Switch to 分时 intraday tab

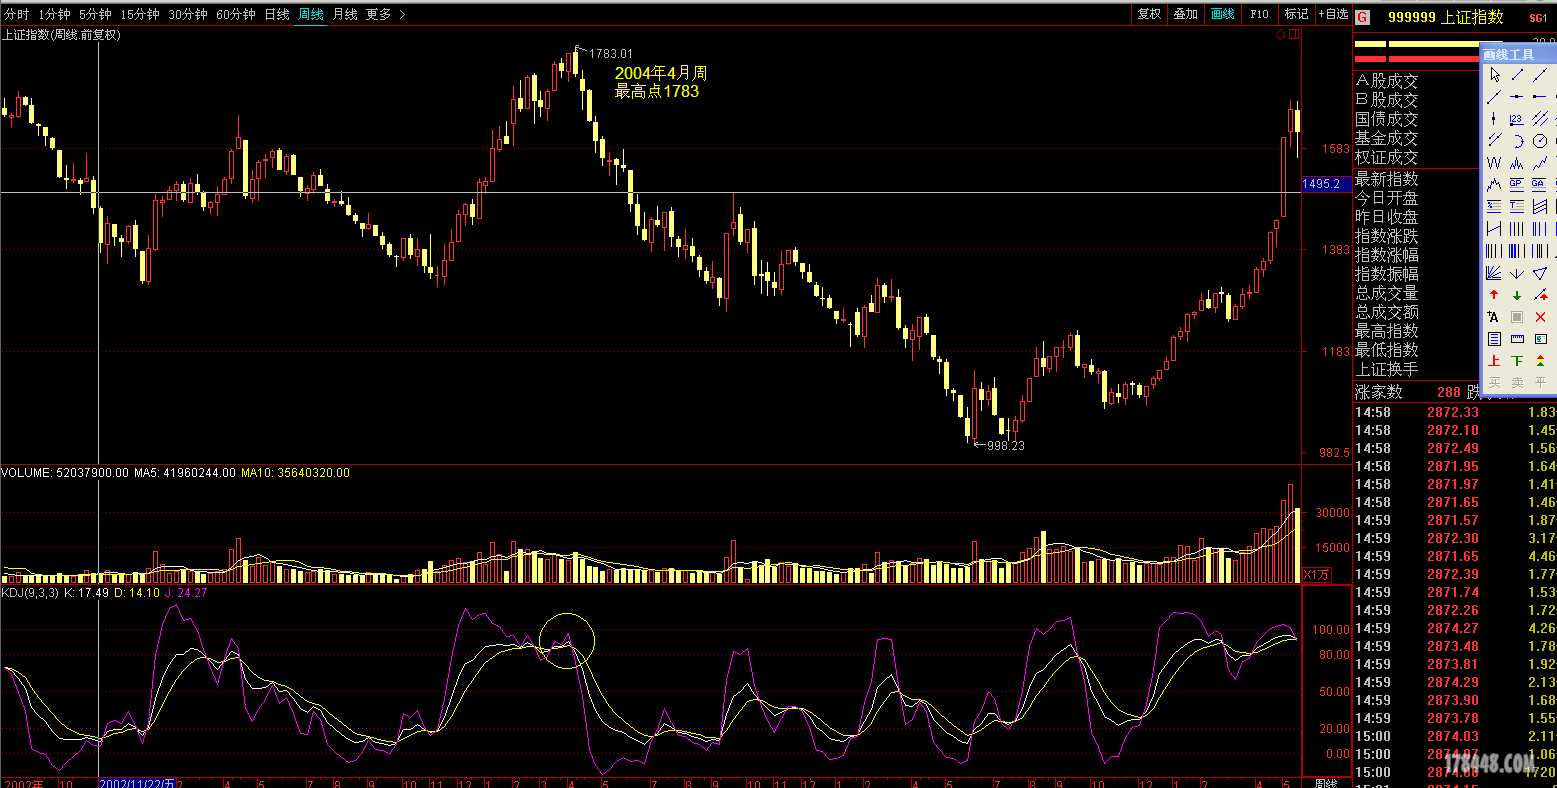point(17,14)
